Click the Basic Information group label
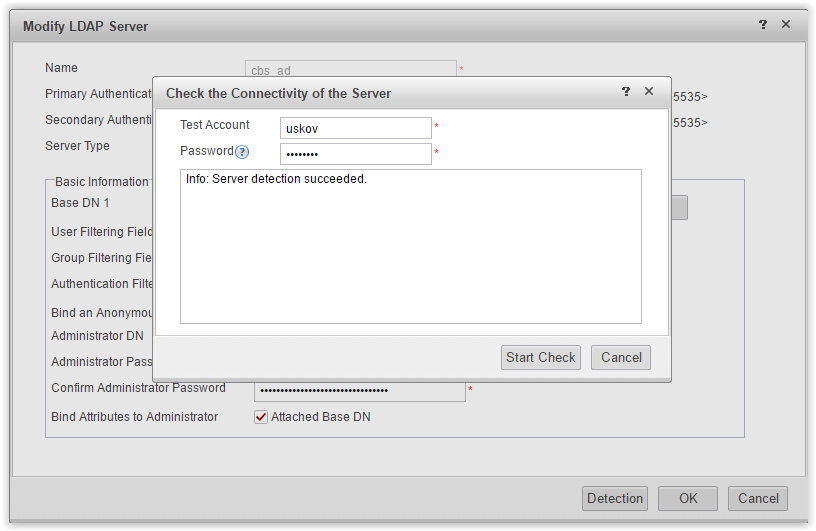The height and width of the screenshot is (531, 816). coord(102,182)
